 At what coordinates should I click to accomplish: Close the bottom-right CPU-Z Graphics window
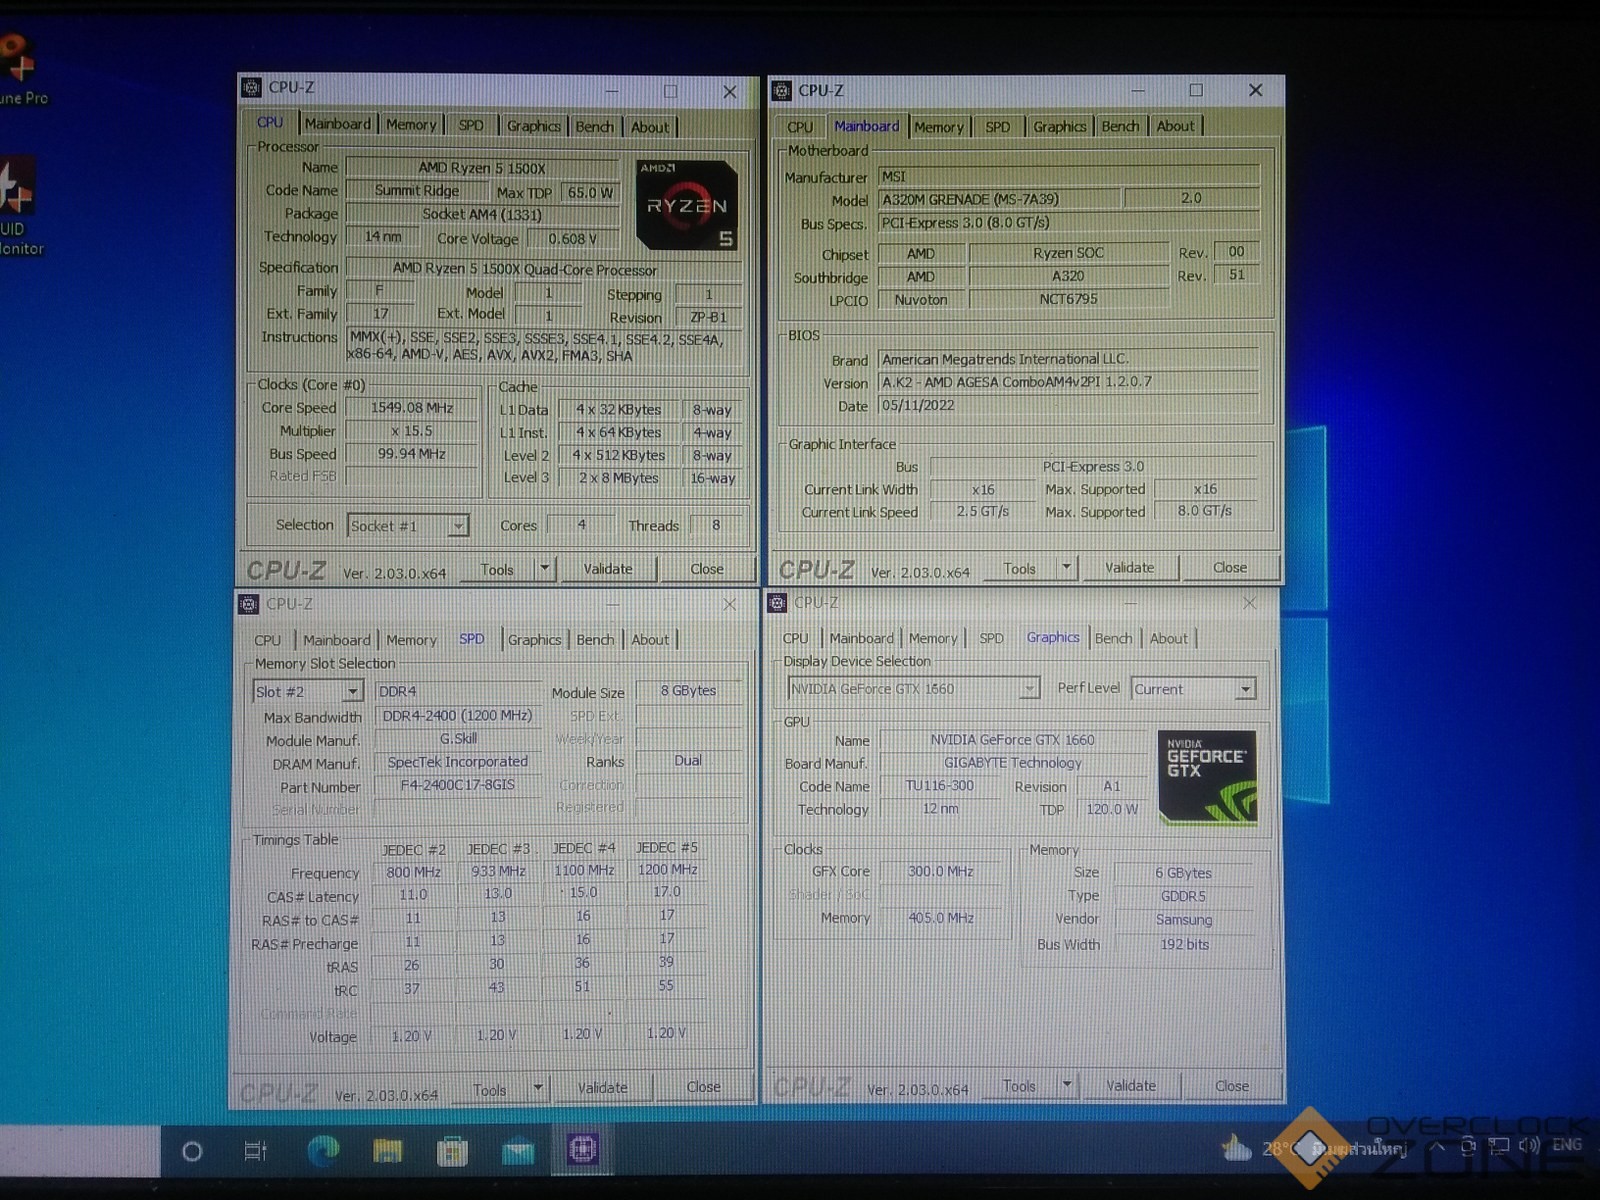click(1250, 603)
